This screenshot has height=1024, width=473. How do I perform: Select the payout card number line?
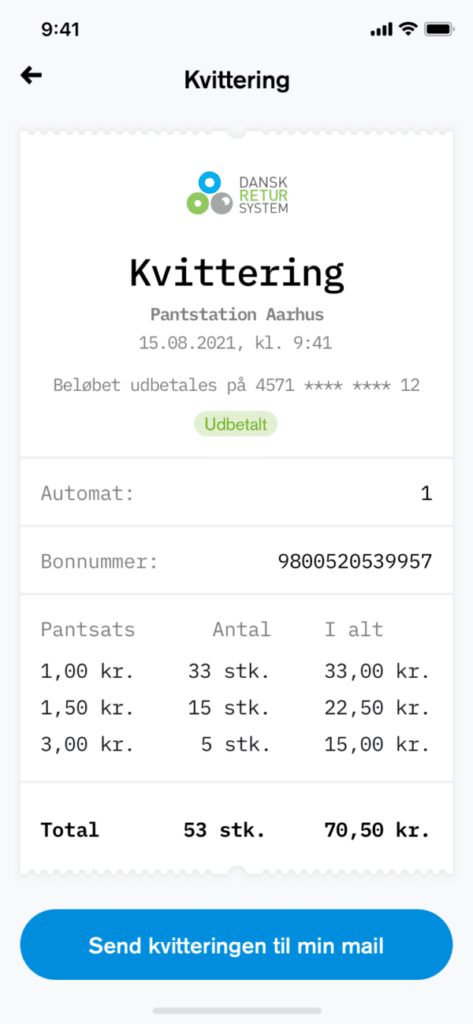pyautogui.click(x=236, y=385)
